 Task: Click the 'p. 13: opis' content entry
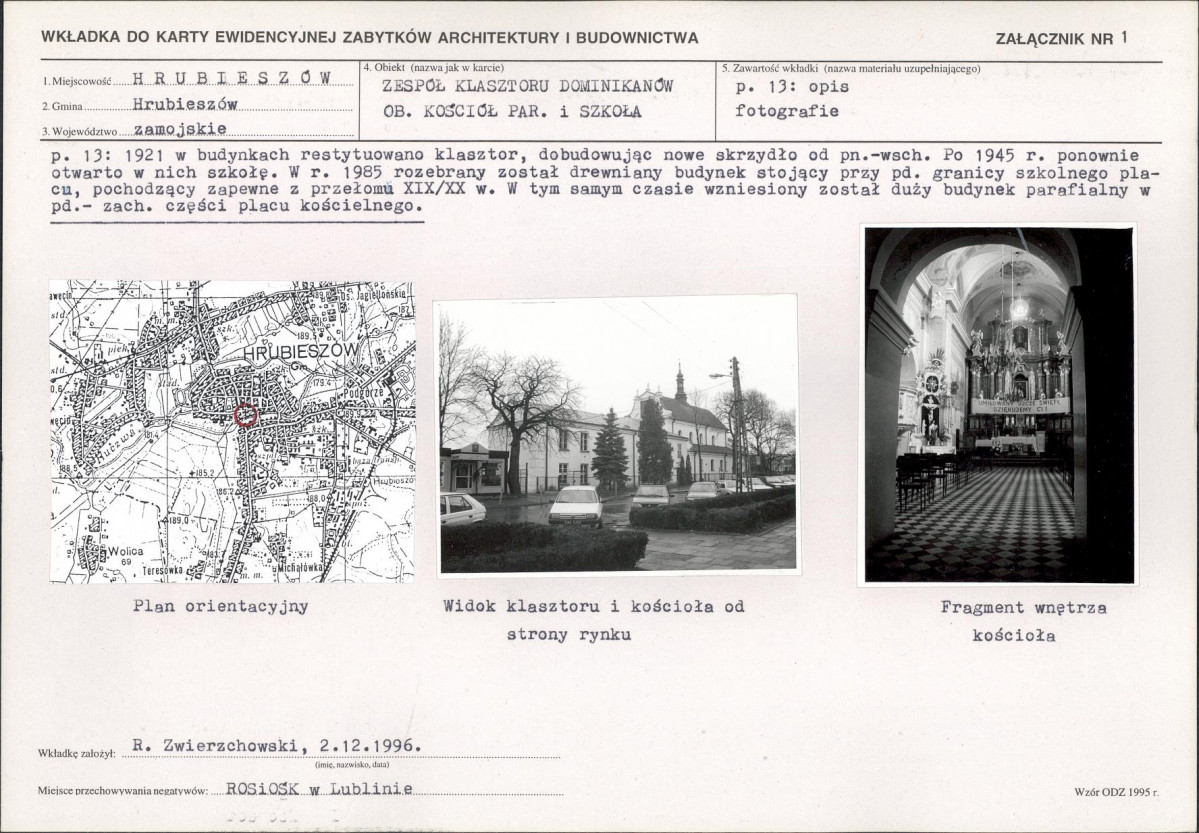792,86
